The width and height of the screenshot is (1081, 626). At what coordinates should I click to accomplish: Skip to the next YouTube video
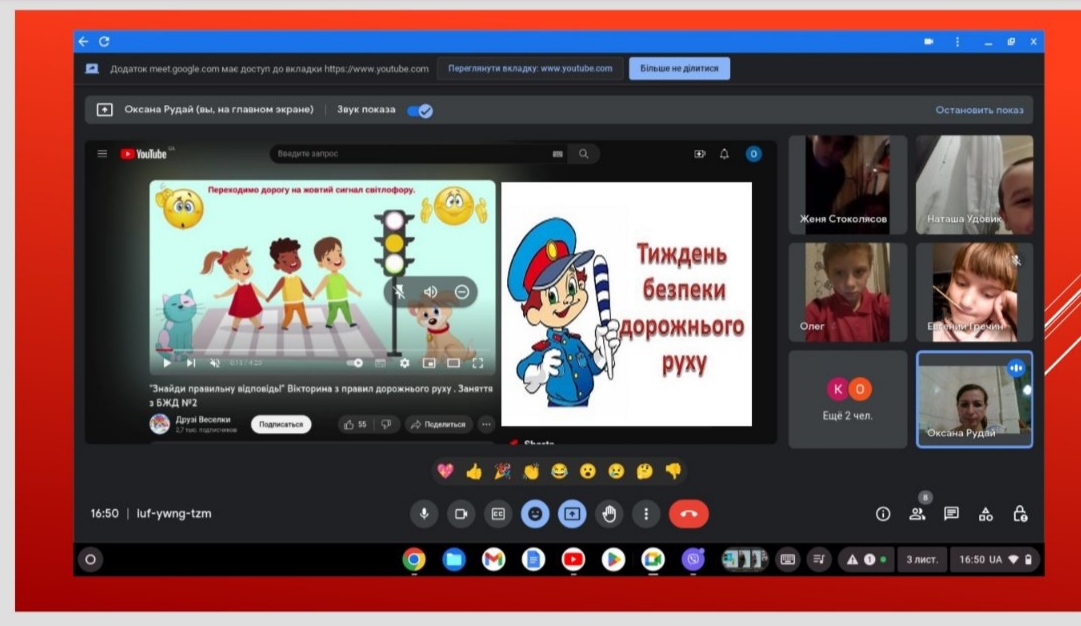191,363
